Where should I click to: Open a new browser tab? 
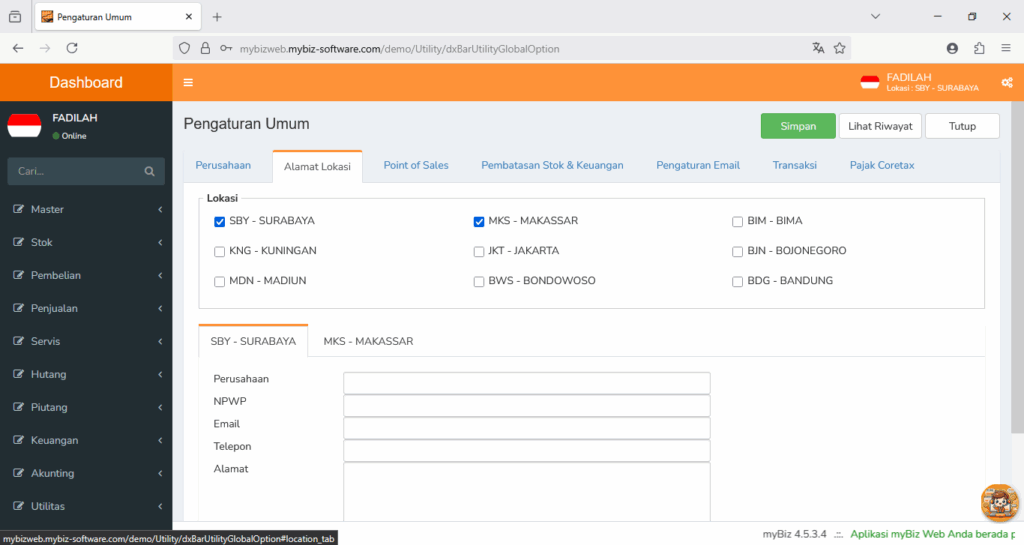click(217, 17)
